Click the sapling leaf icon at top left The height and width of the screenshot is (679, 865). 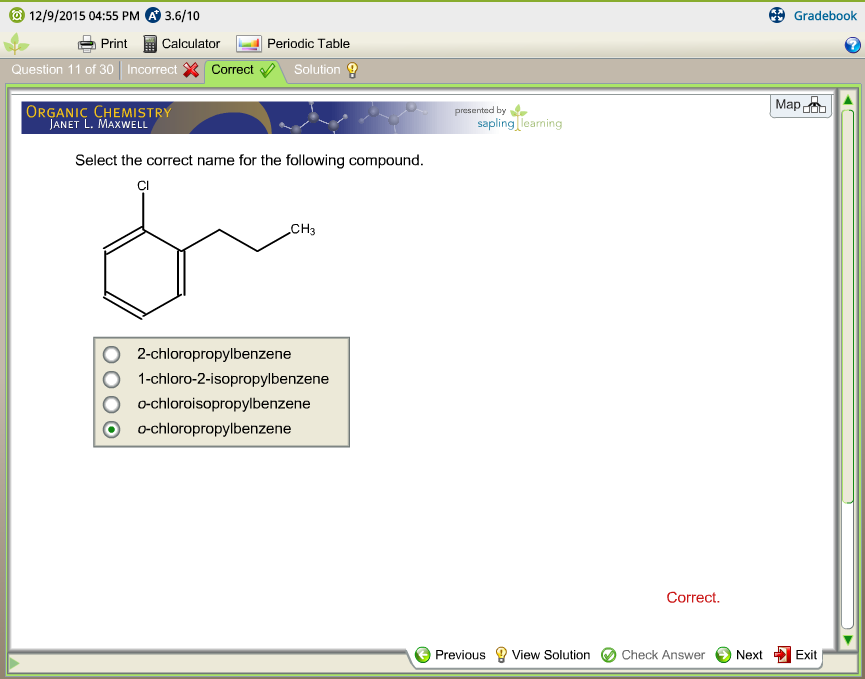point(15,43)
